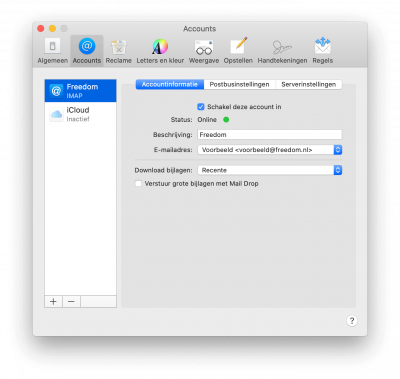This screenshot has width=400, height=379.
Task: Select the iCloud account in sidebar
Action: tap(80, 114)
